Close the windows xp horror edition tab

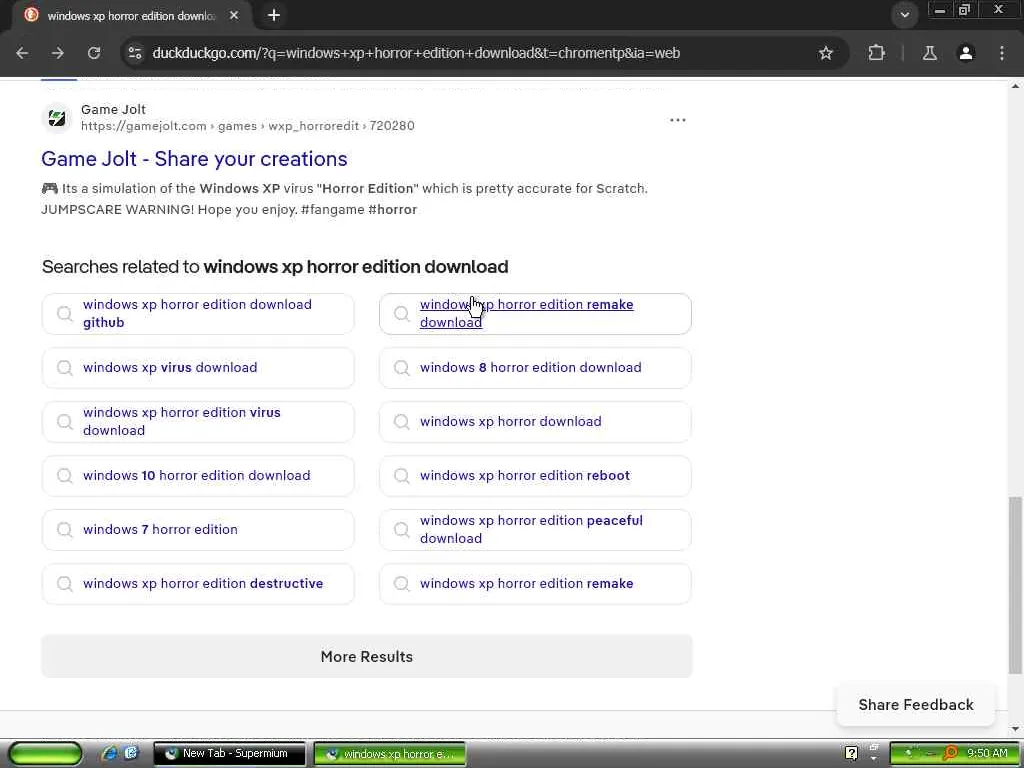(x=234, y=16)
